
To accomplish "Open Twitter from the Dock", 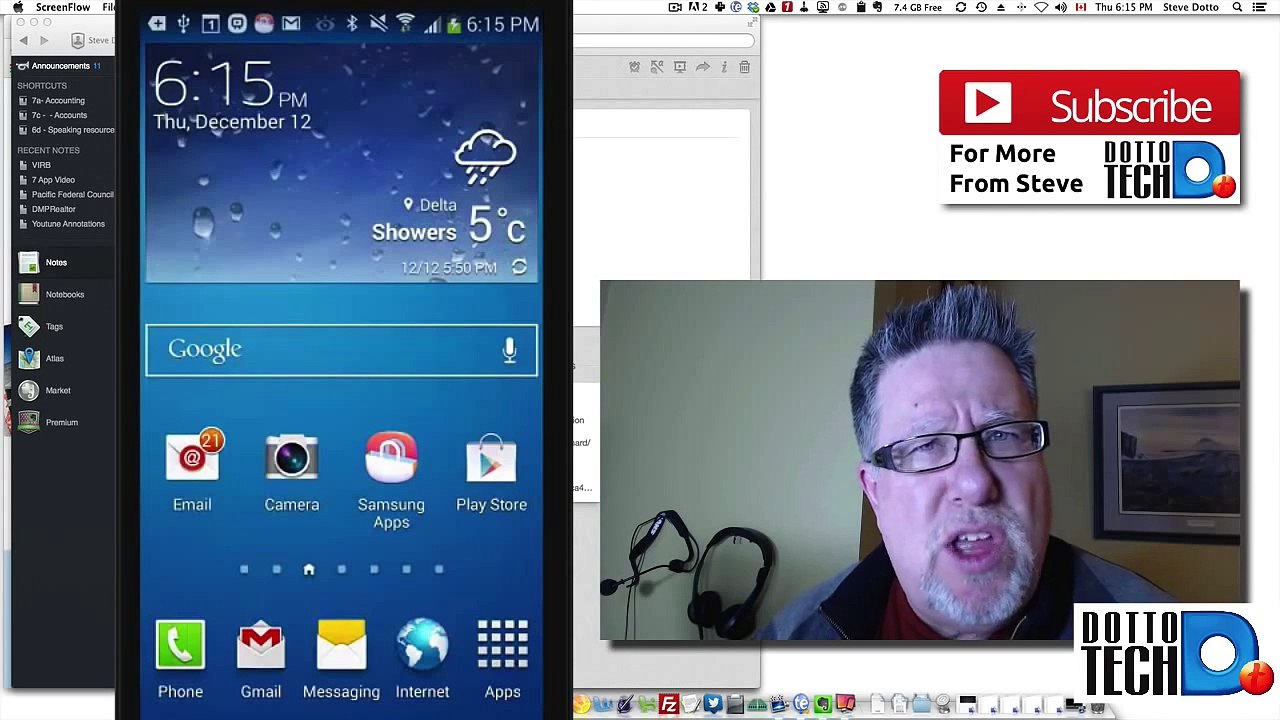I will 712,706.
